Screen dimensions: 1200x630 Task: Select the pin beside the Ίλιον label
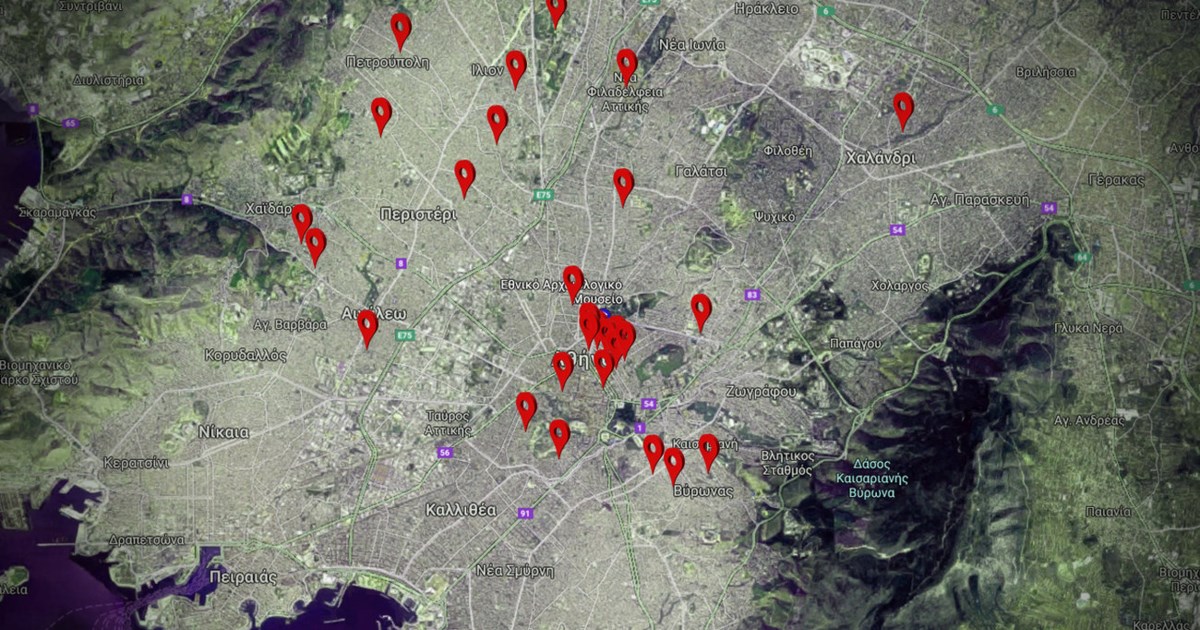[x=516, y=68]
